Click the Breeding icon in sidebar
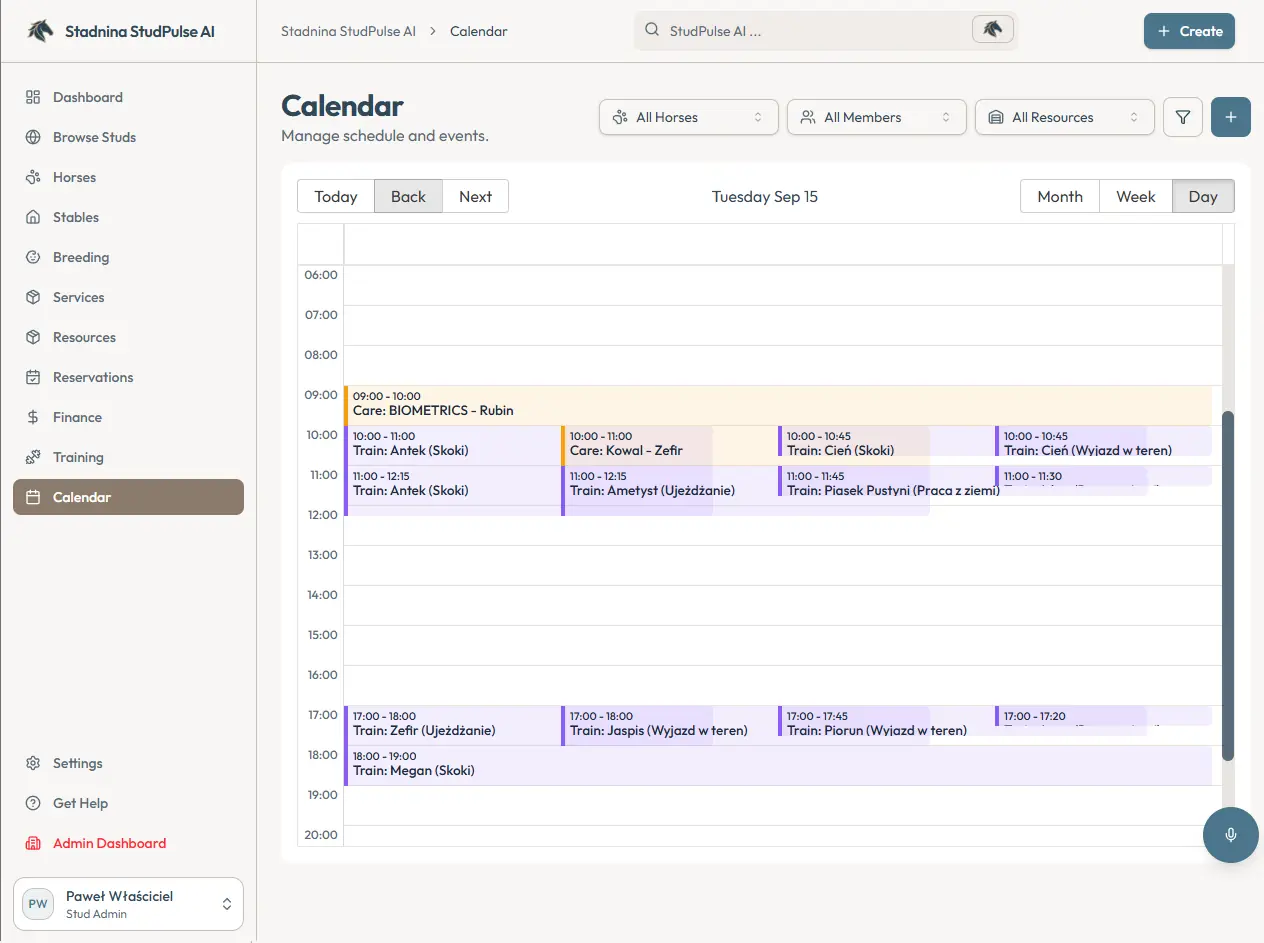The width and height of the screenshot is (1264, 943). click(33, 257)
